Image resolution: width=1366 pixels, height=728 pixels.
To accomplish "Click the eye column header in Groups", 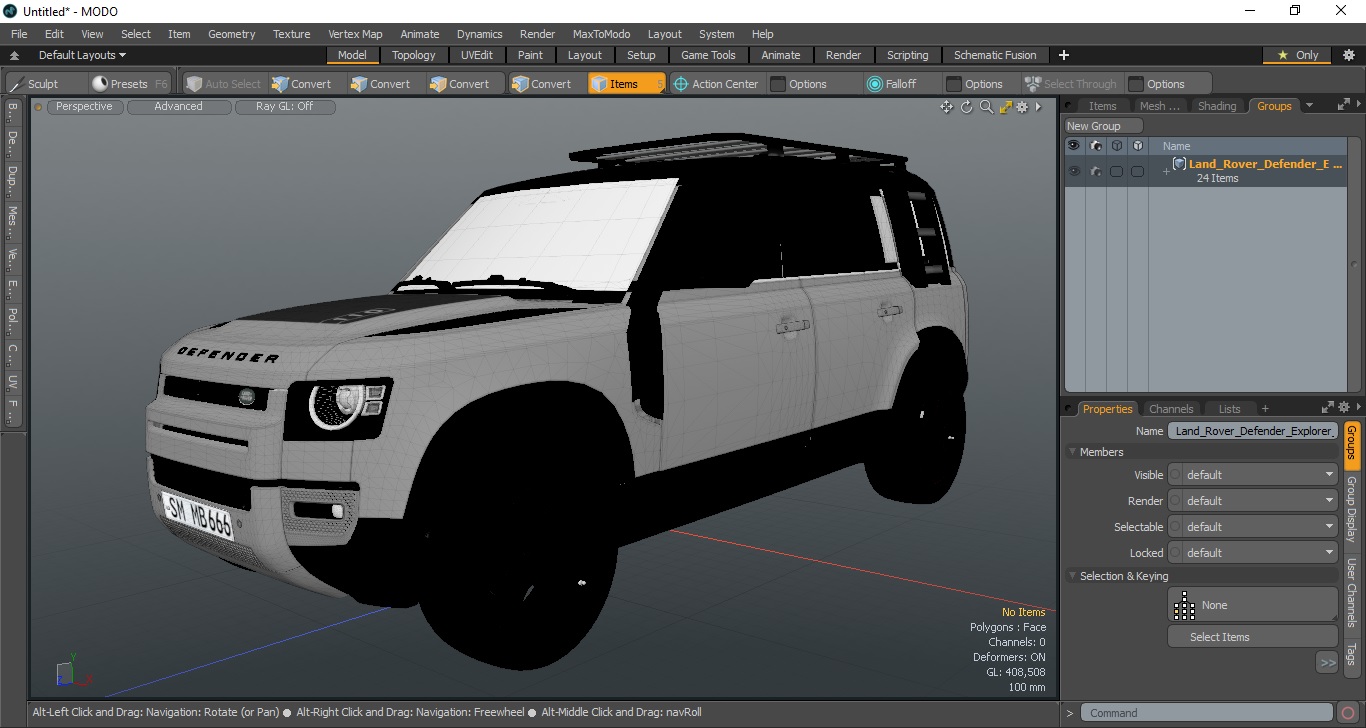I will tap(1074, 146).
